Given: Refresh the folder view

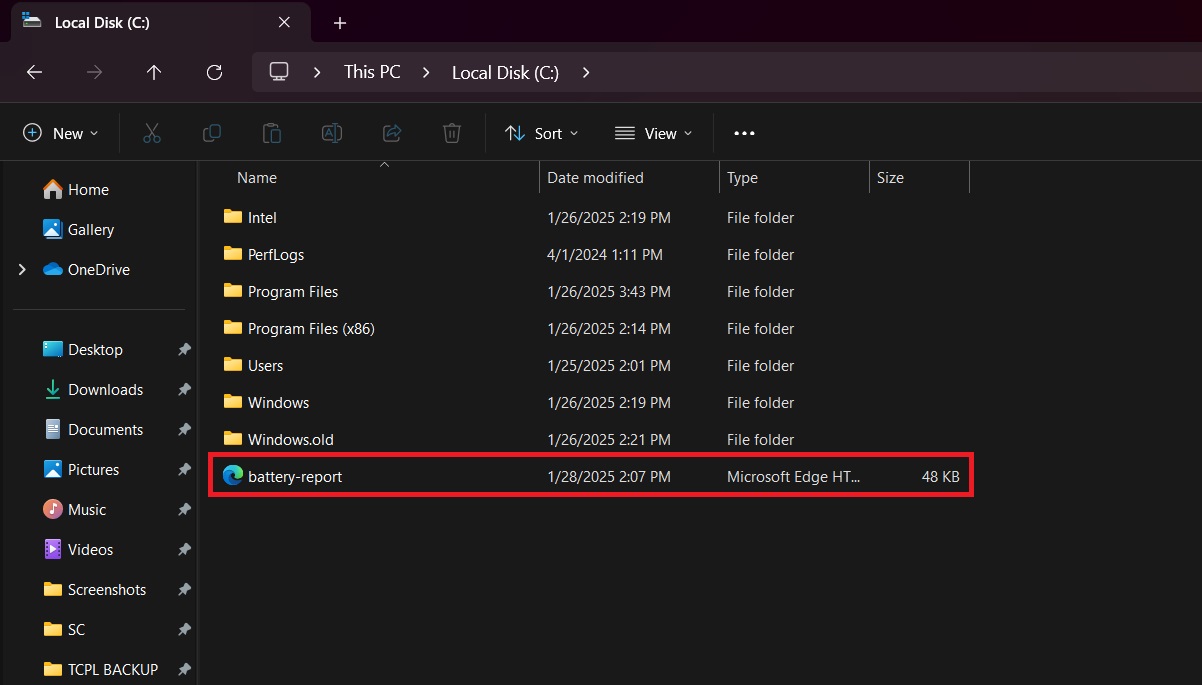Looking at the screenshot, I should coord(214,71).
